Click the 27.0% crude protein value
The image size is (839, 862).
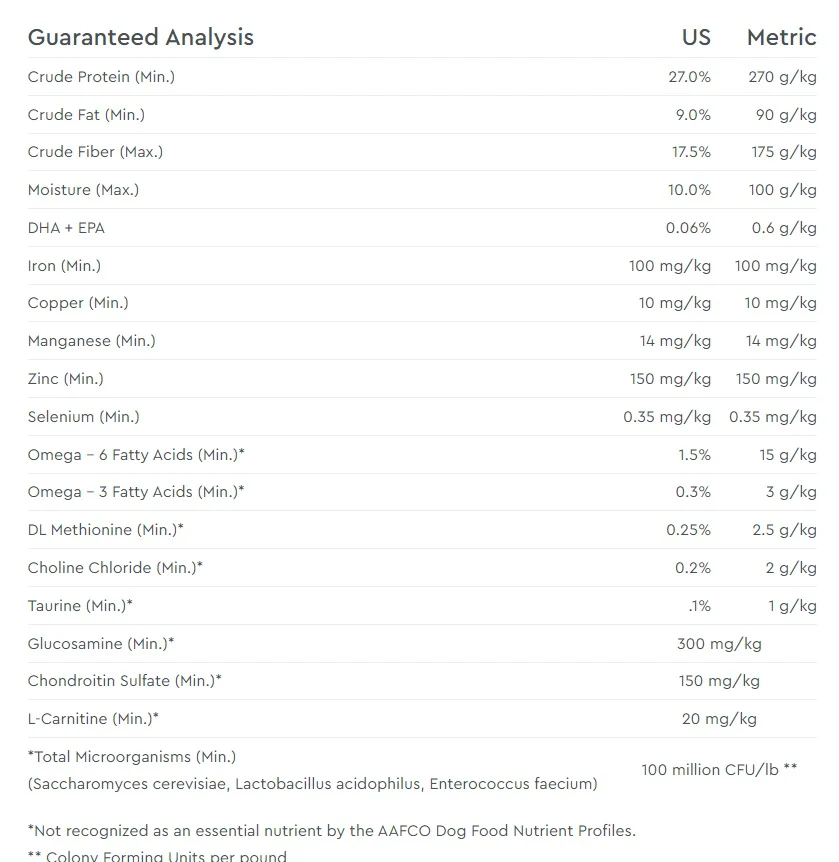[x=689, y=77]
